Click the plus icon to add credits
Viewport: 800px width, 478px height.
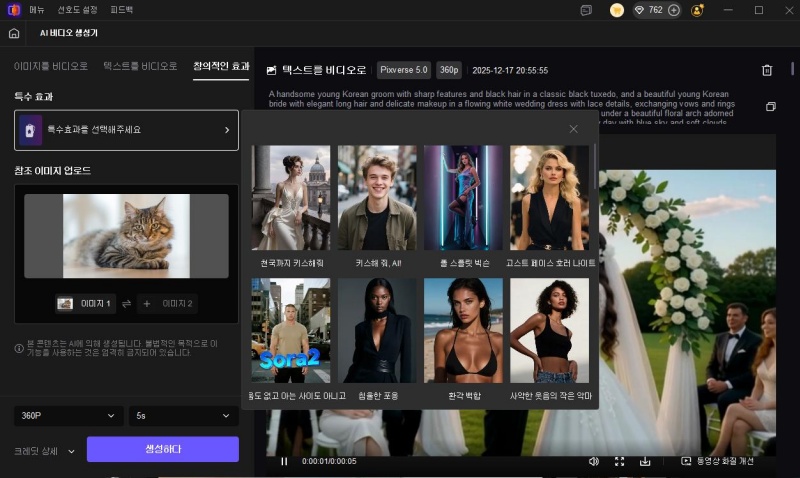click(x=674, y=10)
